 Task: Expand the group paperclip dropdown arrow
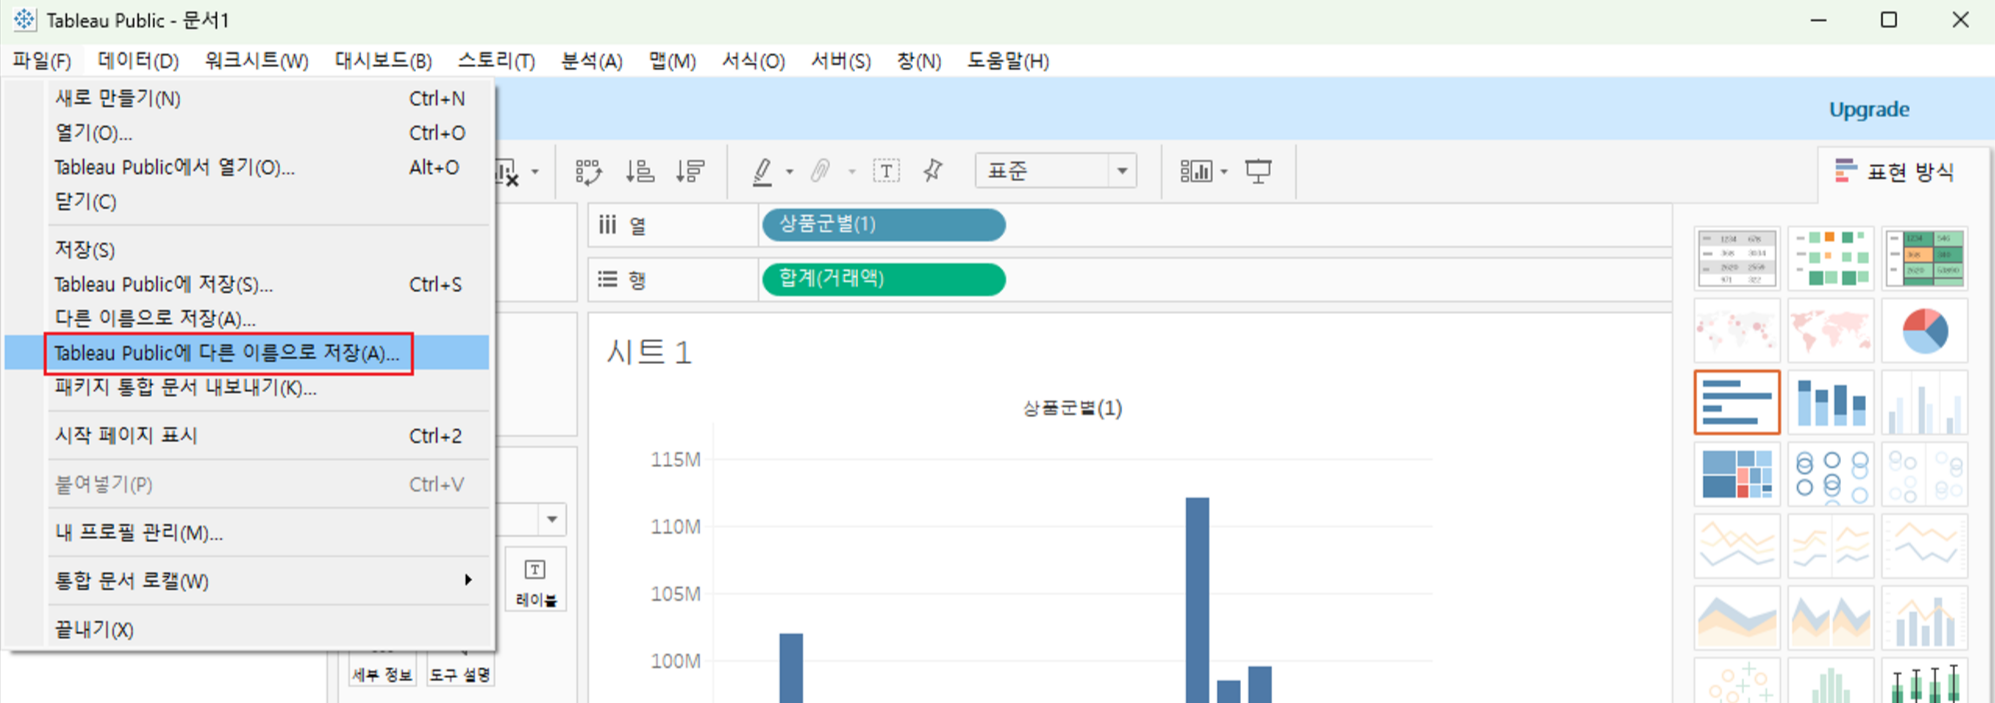click(851, 172)
